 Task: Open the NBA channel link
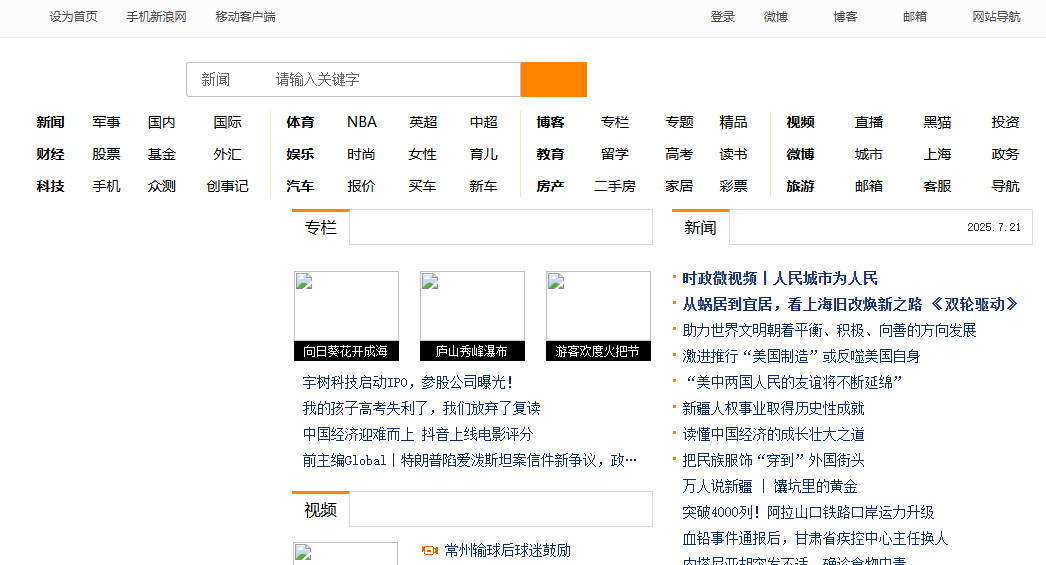(362, 122)
